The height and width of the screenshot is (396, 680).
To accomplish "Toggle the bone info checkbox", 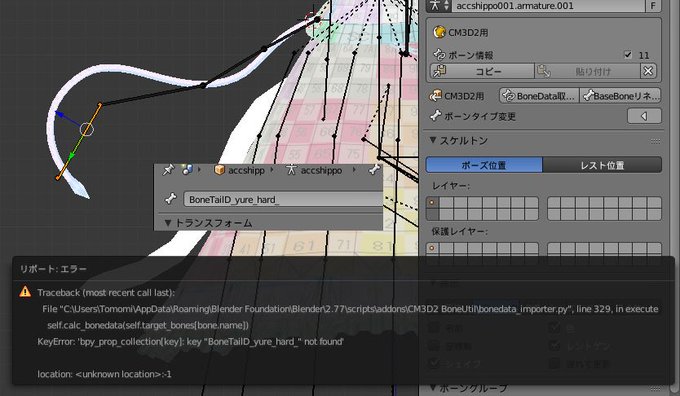I will [x=628, y=55].
